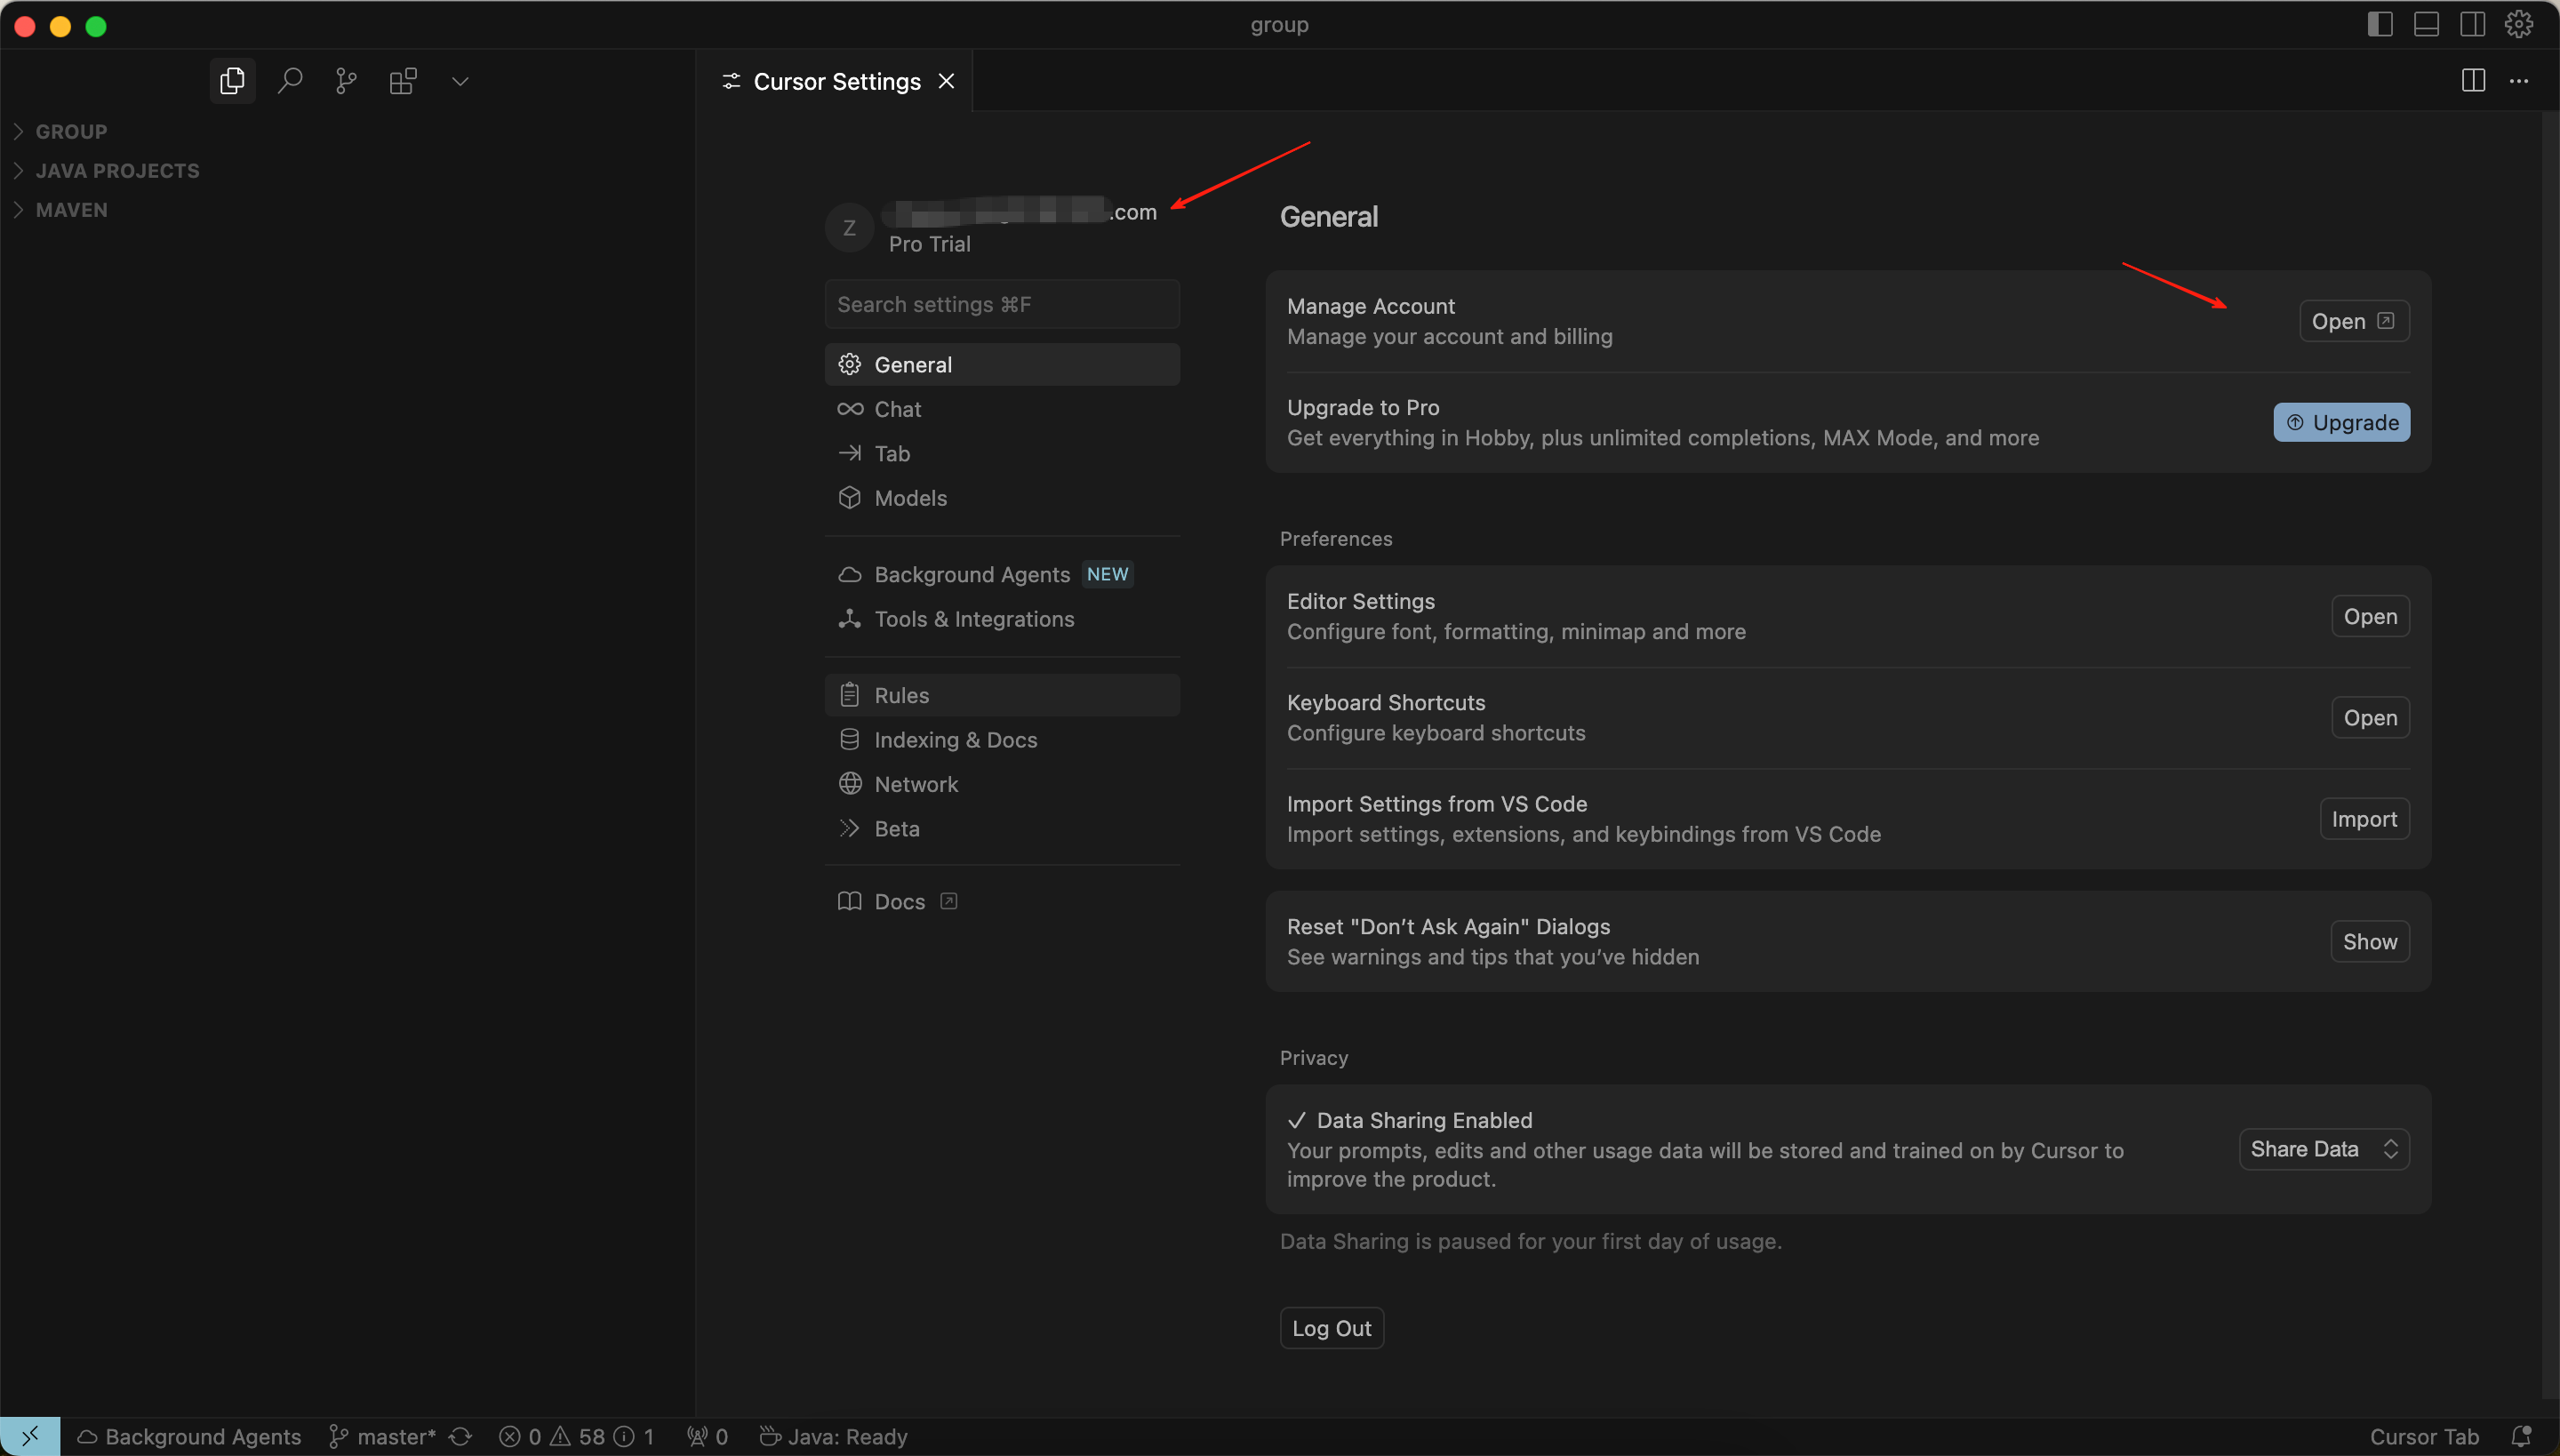This screenshot has width=2560, height=1456.
Task: Open notifications bell in status bar
Action: 2521,1437
